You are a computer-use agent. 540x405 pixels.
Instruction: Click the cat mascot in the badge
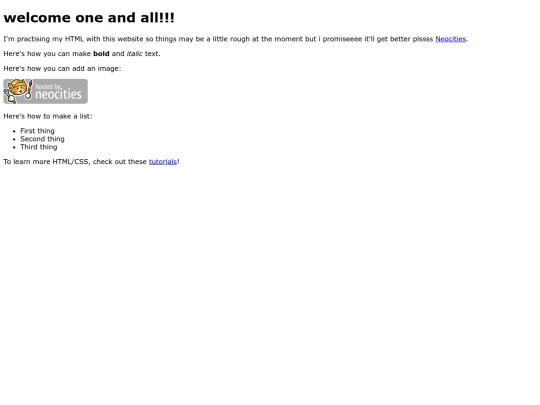[17, 91]
